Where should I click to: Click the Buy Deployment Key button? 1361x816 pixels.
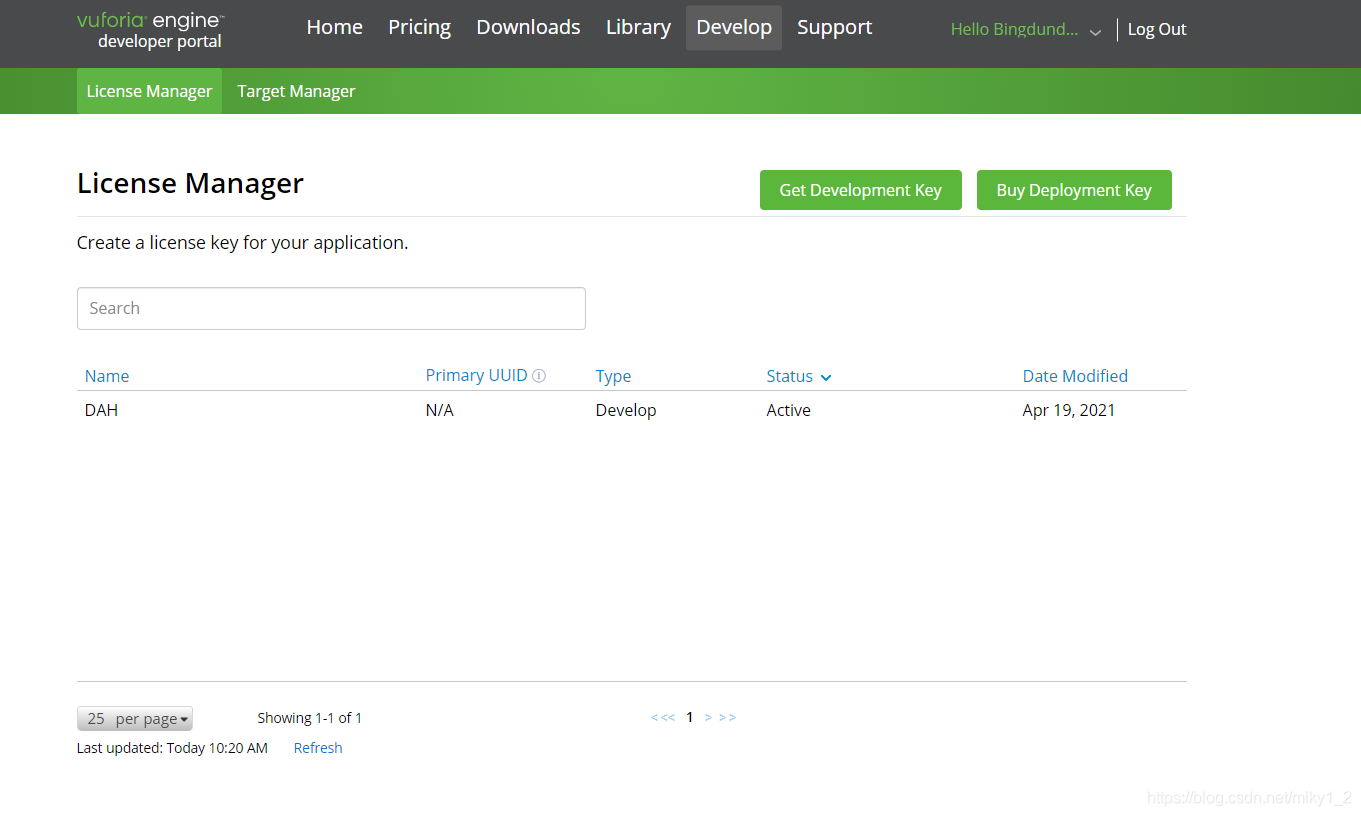tap(1074, 190)
